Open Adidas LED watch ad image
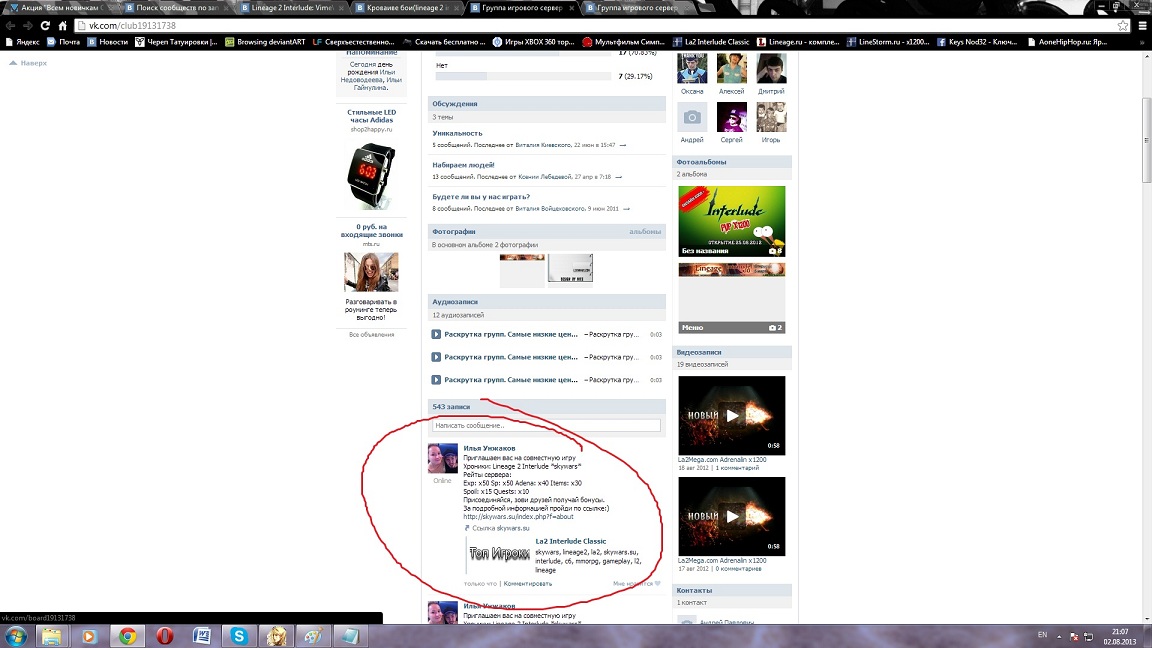The width and height of the screenshot is (1152, 648). 371,176
